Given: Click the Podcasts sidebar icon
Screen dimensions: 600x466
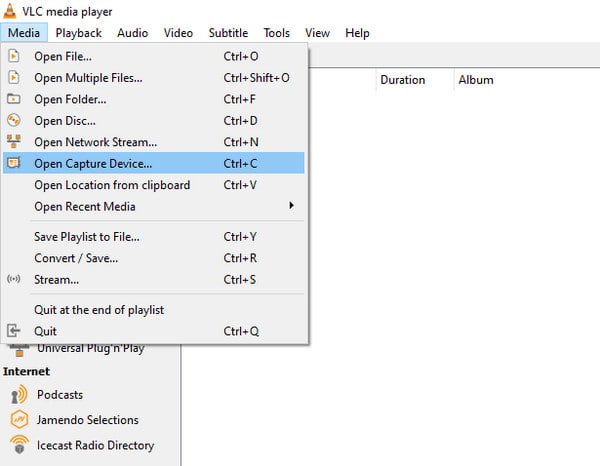Looking at the screenshot, I should point(19,394).
